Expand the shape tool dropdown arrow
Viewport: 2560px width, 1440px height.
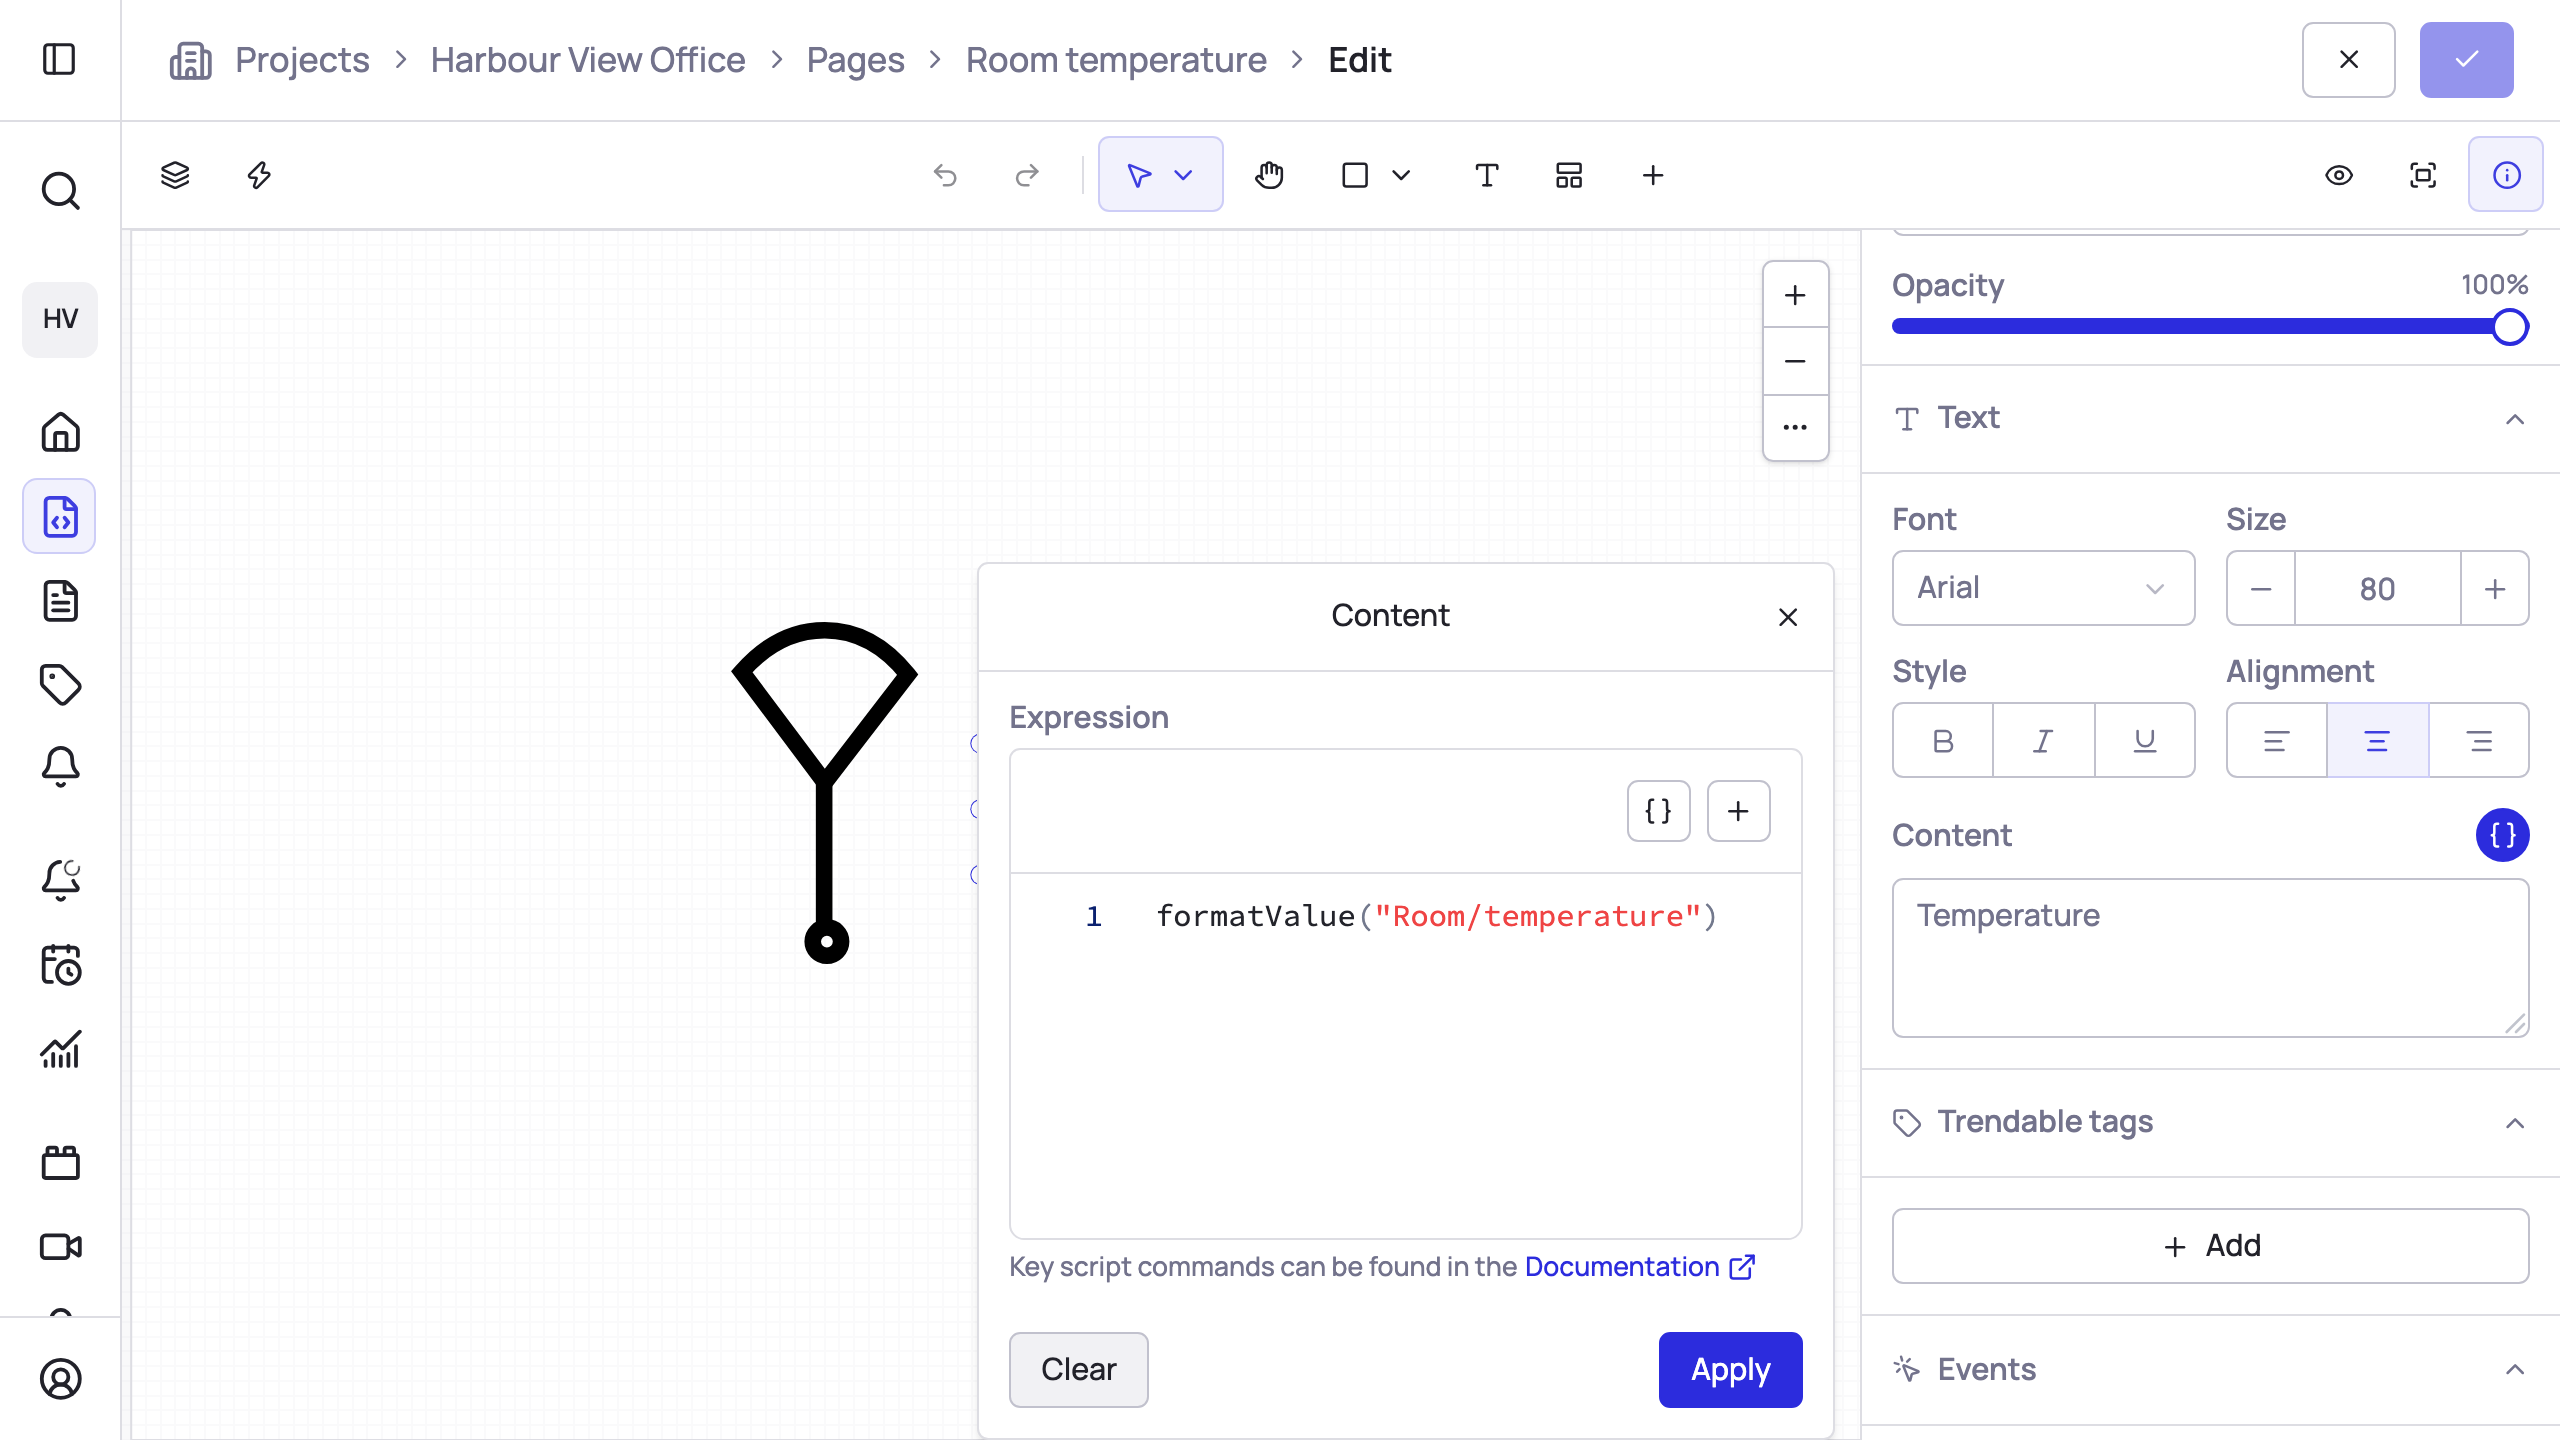coord(1401,175)
